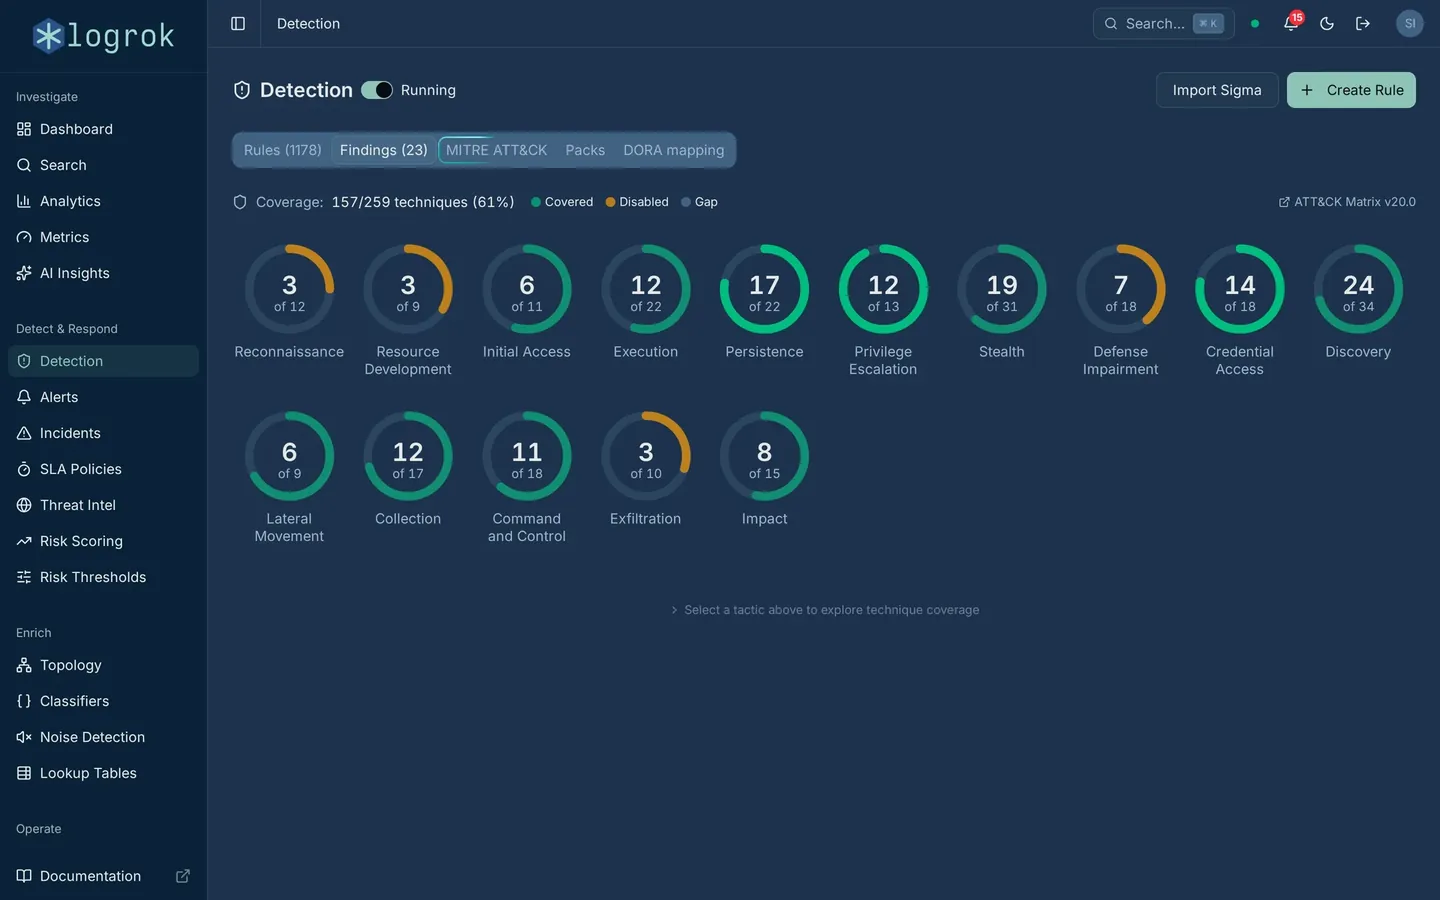Open Alerts in sidebar

[x=103, y=397]
